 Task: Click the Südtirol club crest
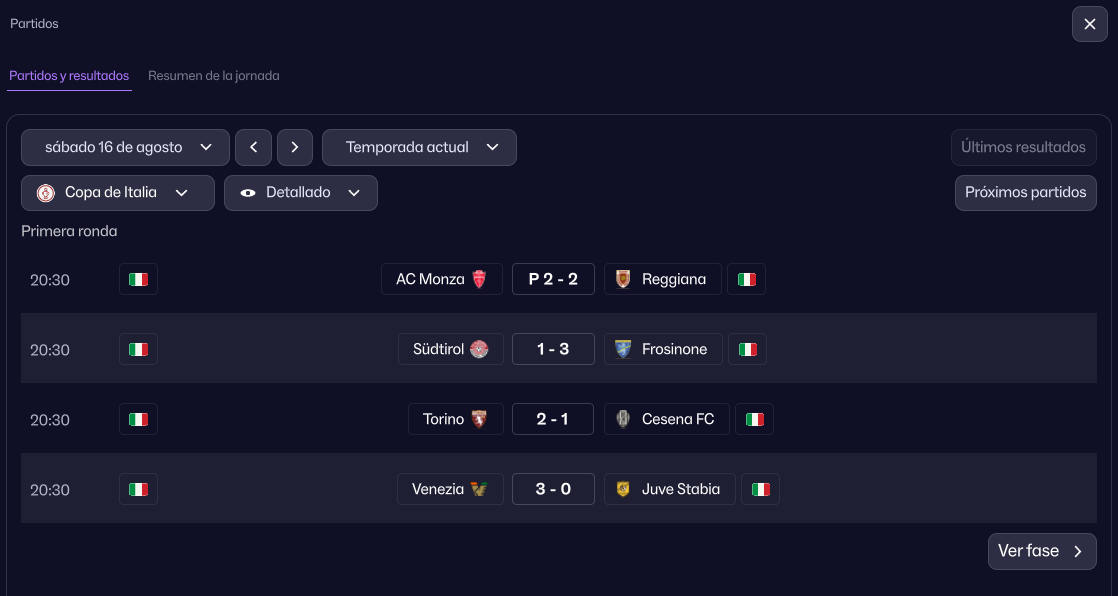(480, 349)
